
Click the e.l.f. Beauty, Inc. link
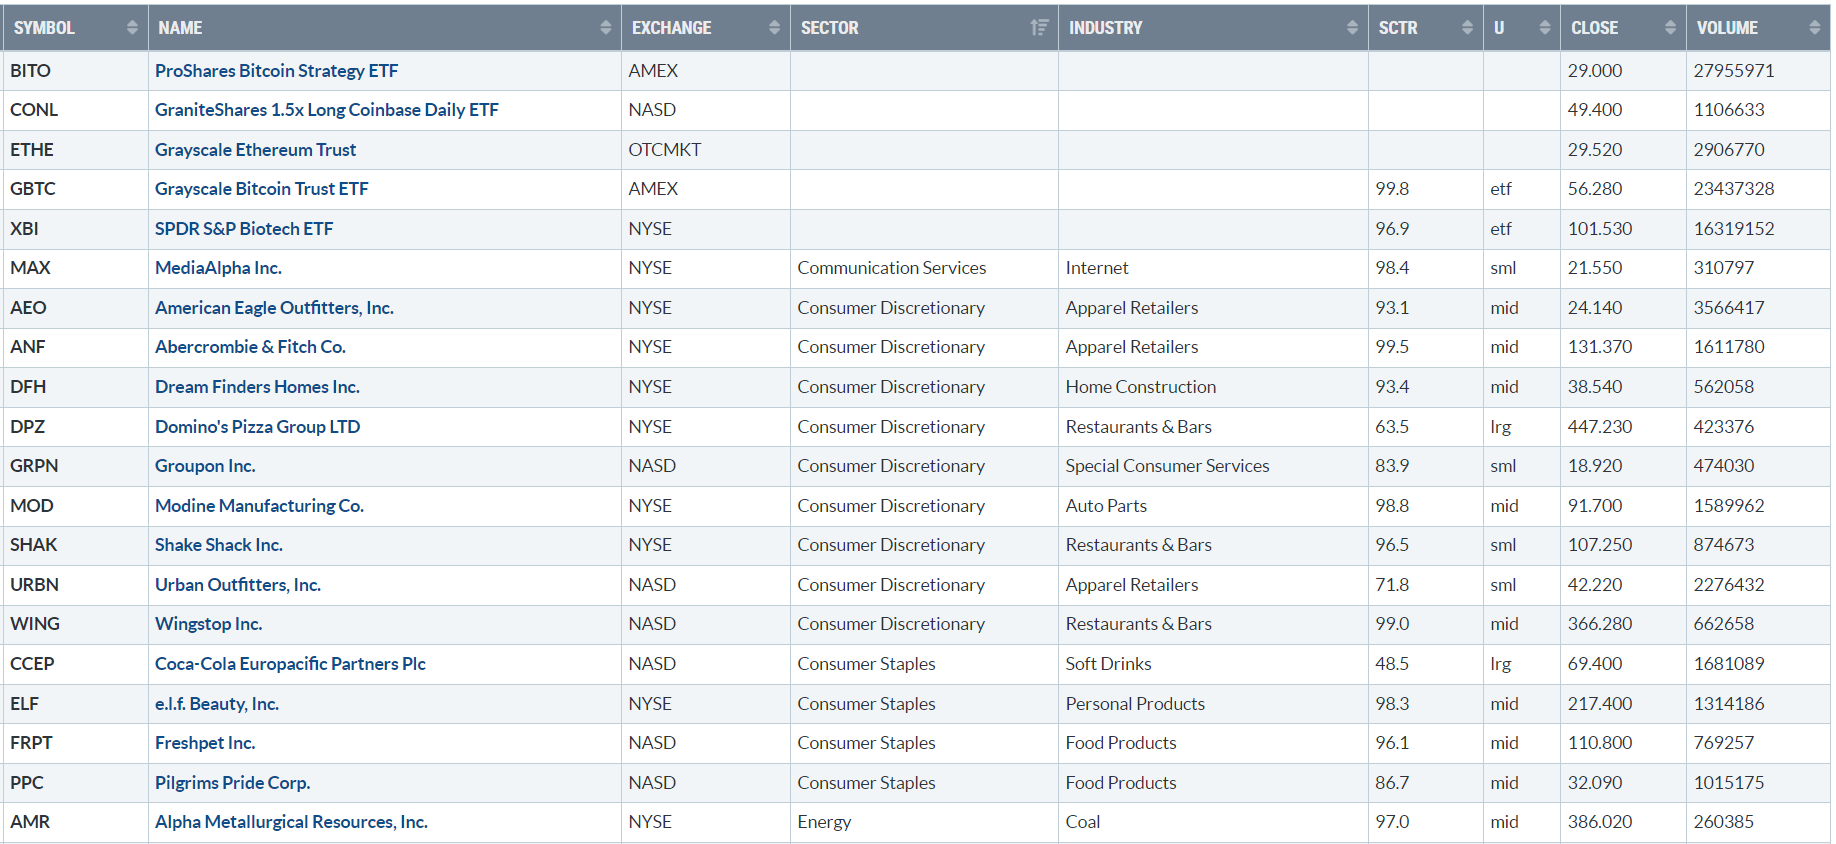point(216,704)
